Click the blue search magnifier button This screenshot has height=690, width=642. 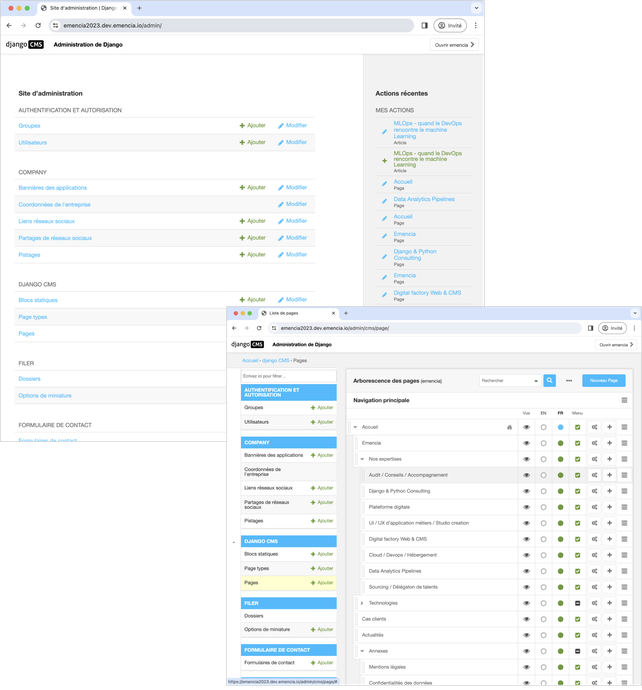click(x=549, y=380)
